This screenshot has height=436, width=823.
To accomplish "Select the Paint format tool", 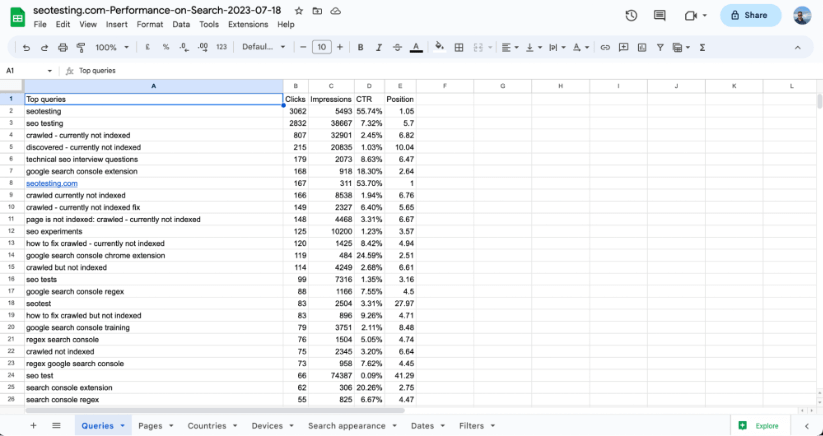I will [81, 48].
